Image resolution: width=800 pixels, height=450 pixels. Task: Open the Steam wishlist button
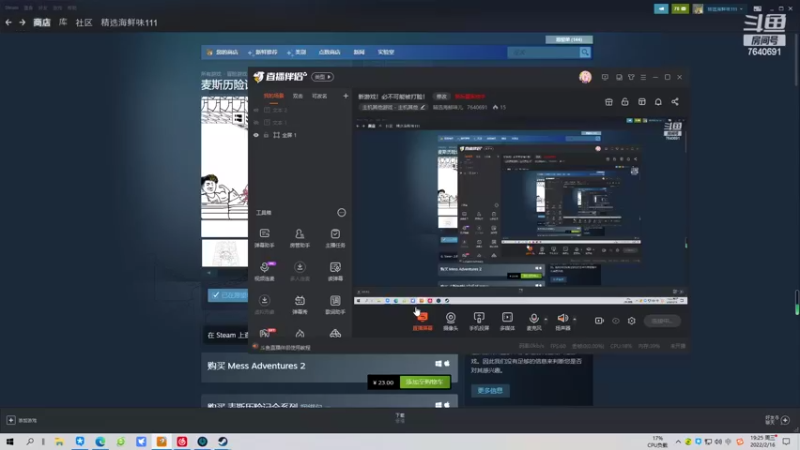569,39
